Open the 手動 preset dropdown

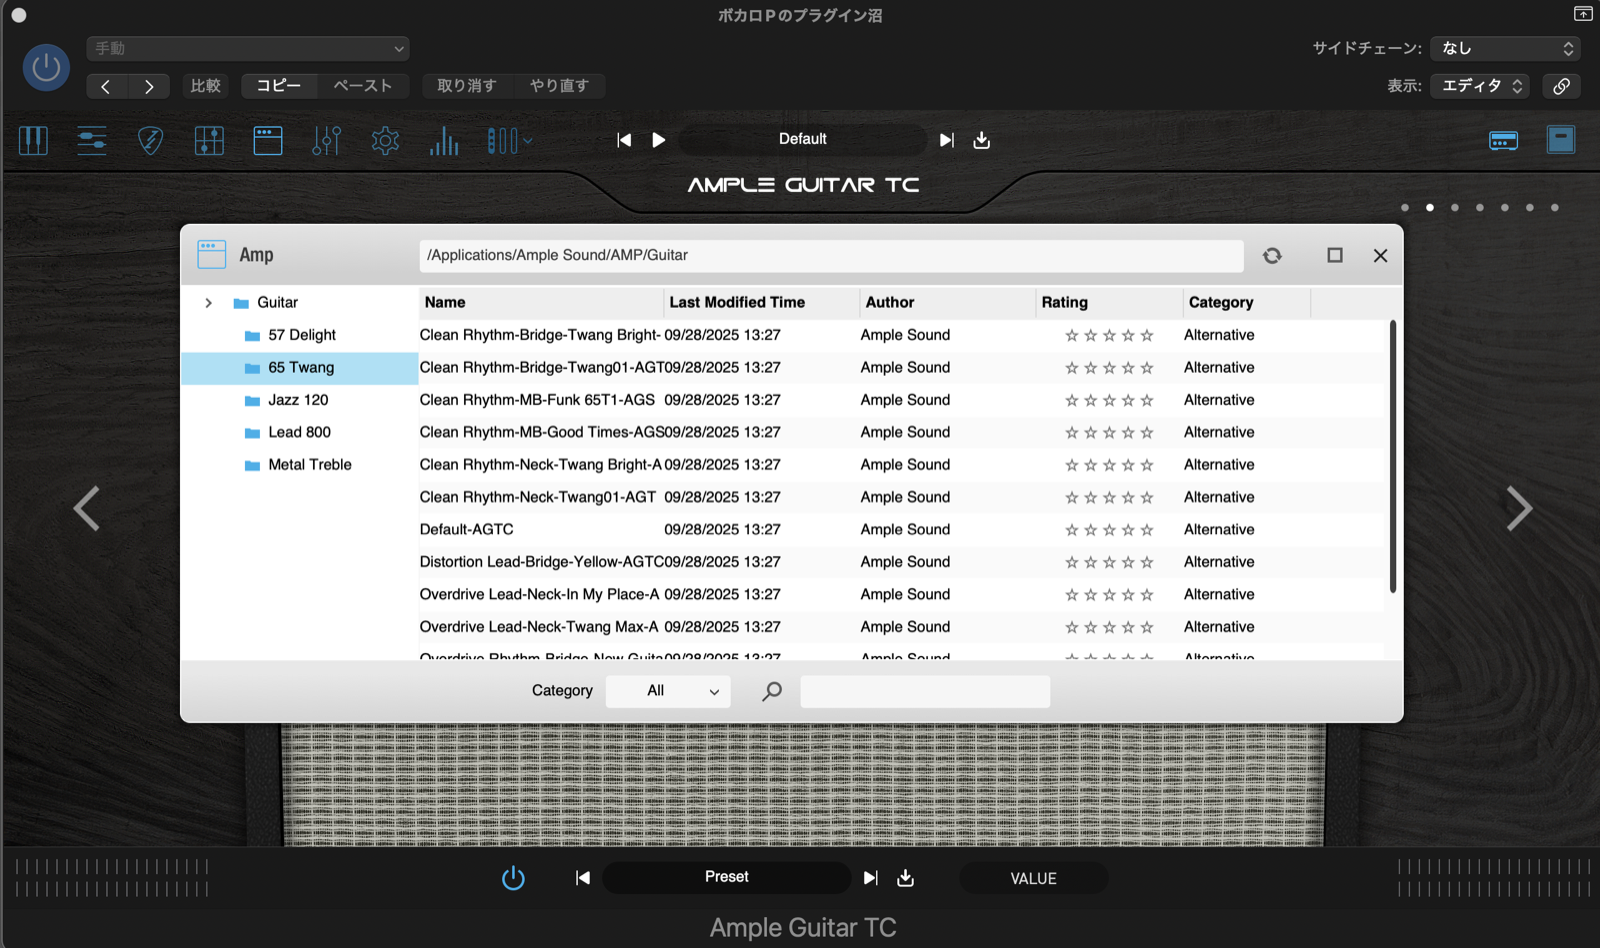(248, 48)
